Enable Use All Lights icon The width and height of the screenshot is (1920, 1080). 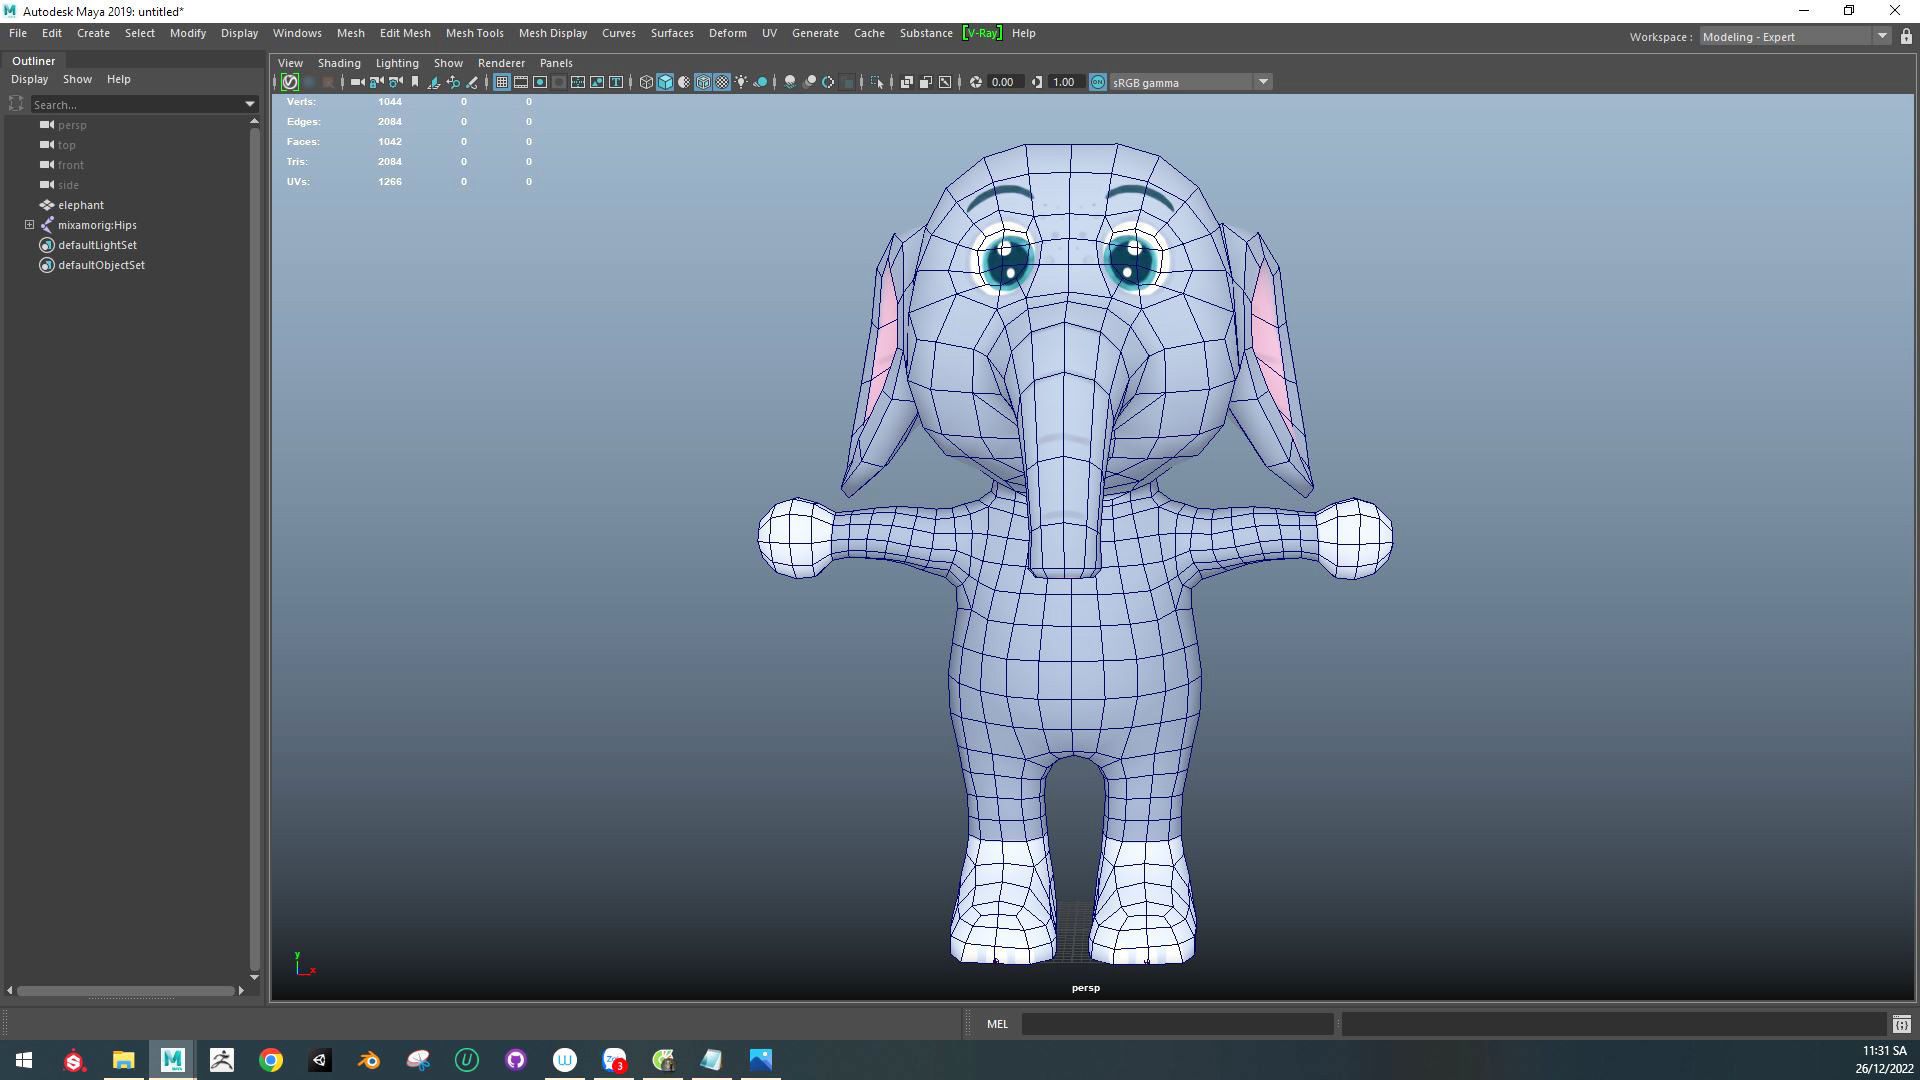(x=741, y=82)
